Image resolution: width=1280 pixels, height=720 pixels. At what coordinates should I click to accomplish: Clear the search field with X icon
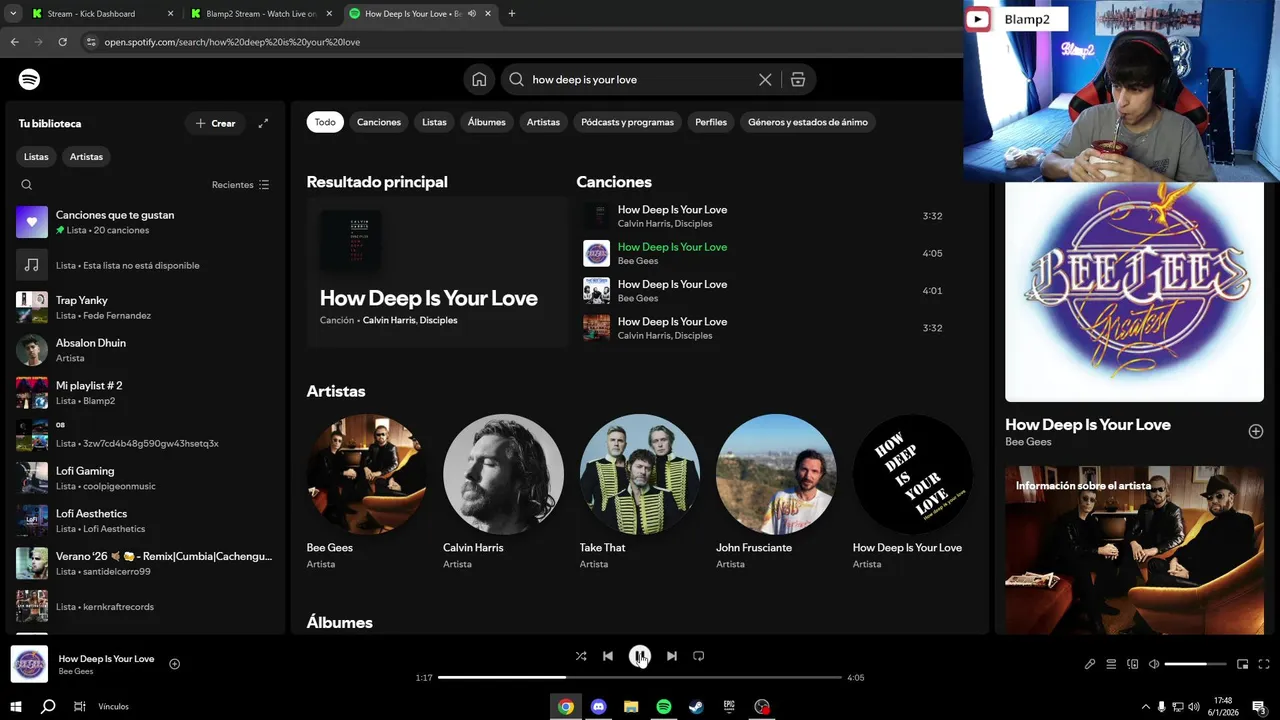coord(765,79)
